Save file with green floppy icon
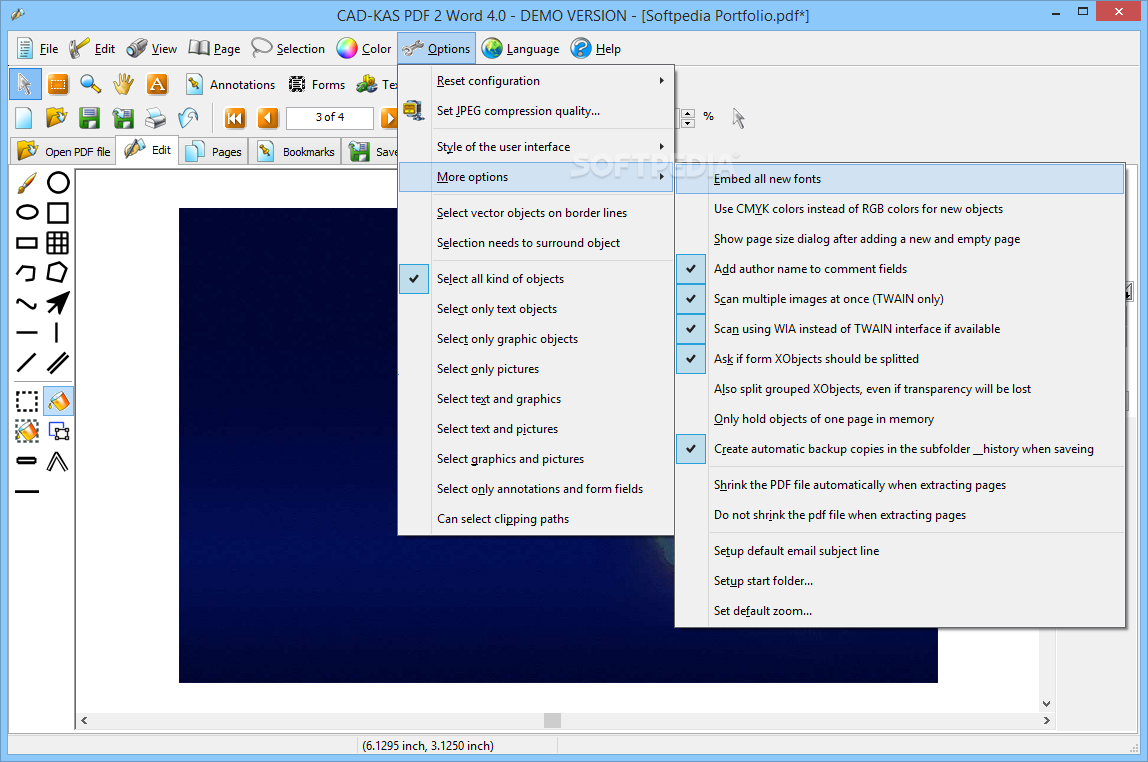The height and width of the screenshot is (762, 1148). click(89, 117)
